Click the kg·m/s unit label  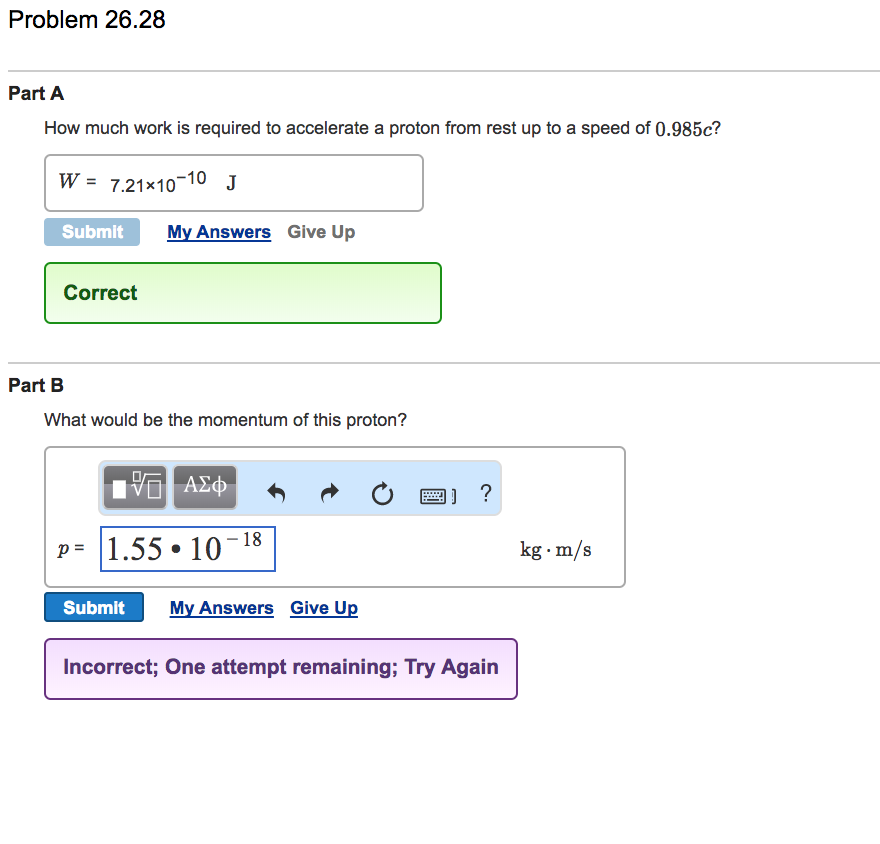(555, 548)
